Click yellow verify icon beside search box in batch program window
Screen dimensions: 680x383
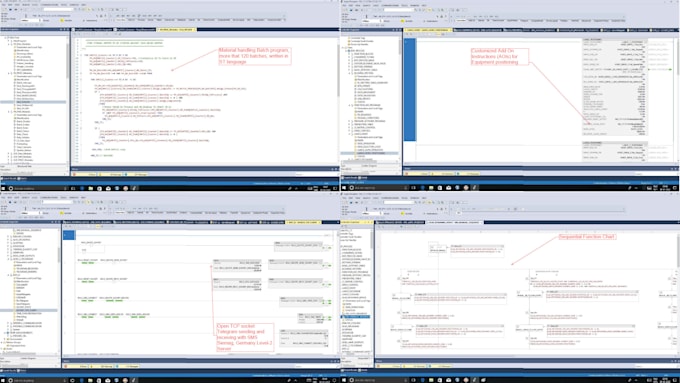click(x=89, y=10)
